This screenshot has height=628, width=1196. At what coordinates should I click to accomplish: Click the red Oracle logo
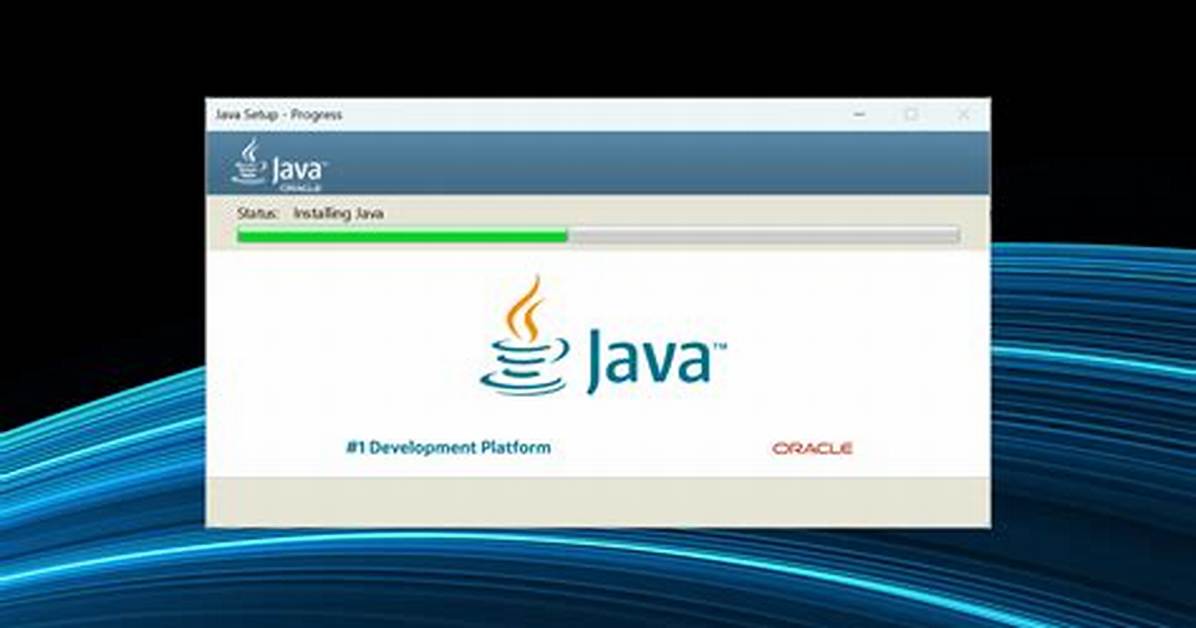(x=812, y=448)
